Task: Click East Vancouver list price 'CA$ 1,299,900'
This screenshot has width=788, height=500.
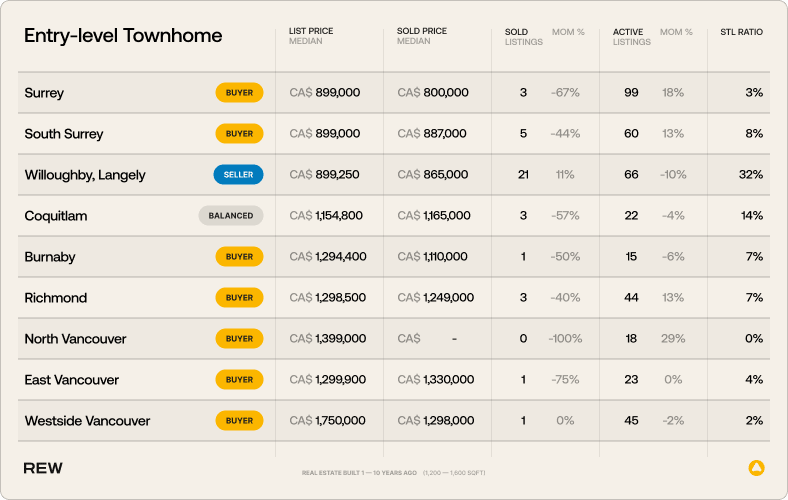Action: coord(327,379)
